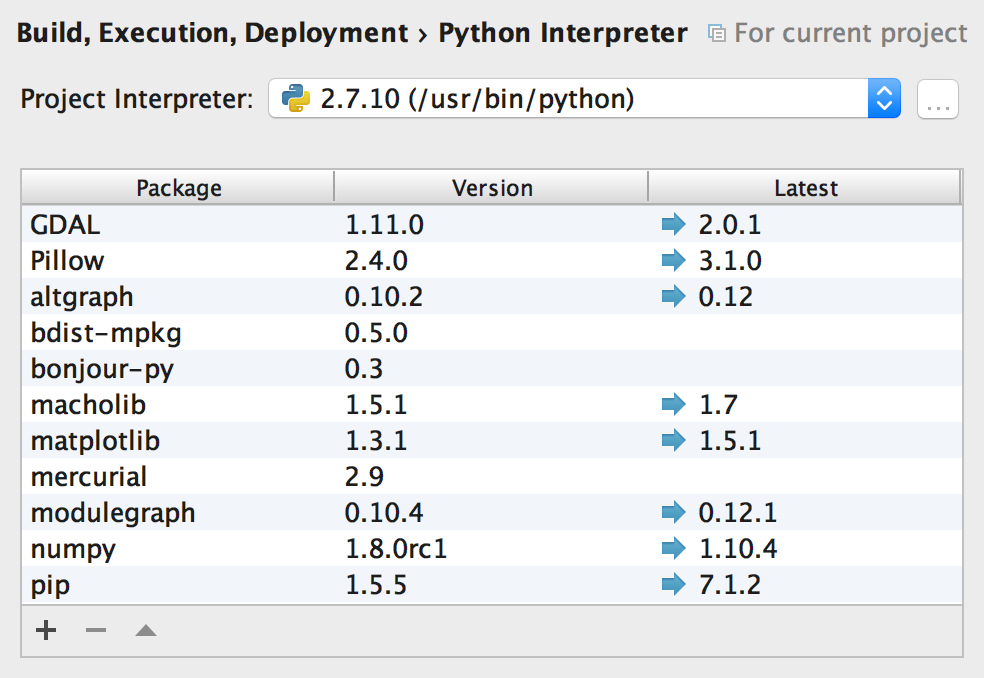The width and height of the screenshot is (984, 678).
Task: Select the matplotlib package name
Action: [x=95, y=441]
